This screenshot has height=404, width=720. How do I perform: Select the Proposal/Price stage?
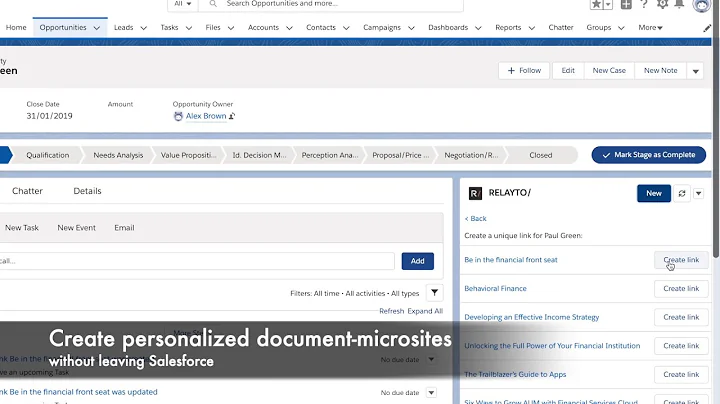400,155
